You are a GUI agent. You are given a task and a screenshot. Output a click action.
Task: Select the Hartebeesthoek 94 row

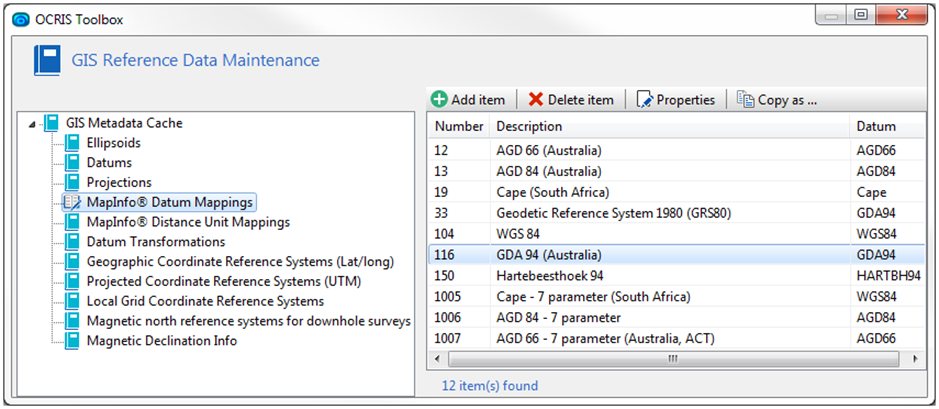click(676, 276)
